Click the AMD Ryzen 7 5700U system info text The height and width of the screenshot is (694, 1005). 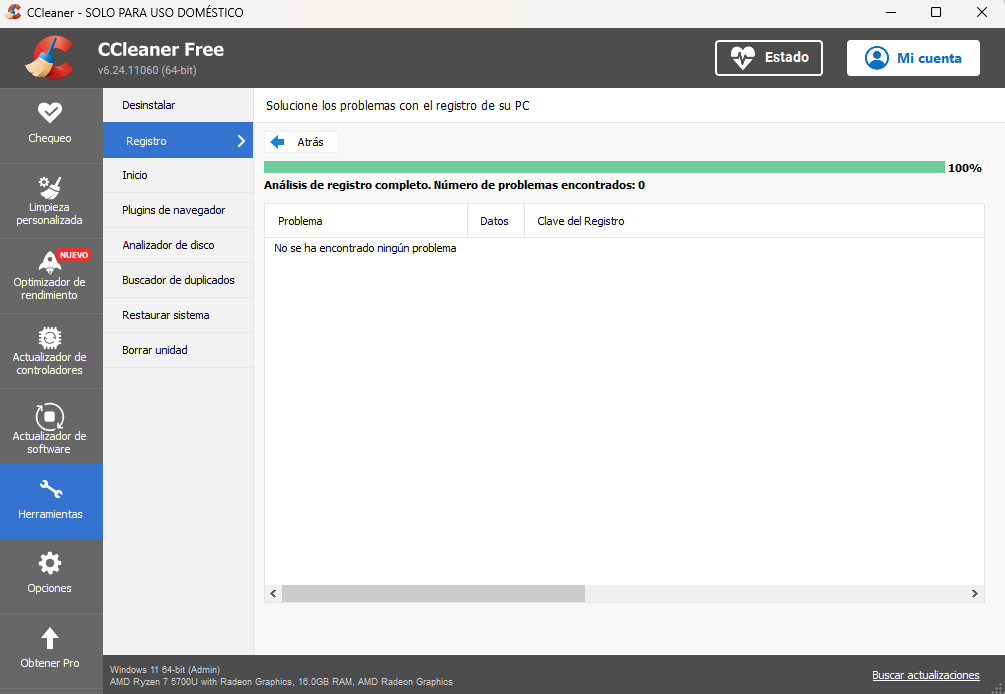tap(281, 682)
